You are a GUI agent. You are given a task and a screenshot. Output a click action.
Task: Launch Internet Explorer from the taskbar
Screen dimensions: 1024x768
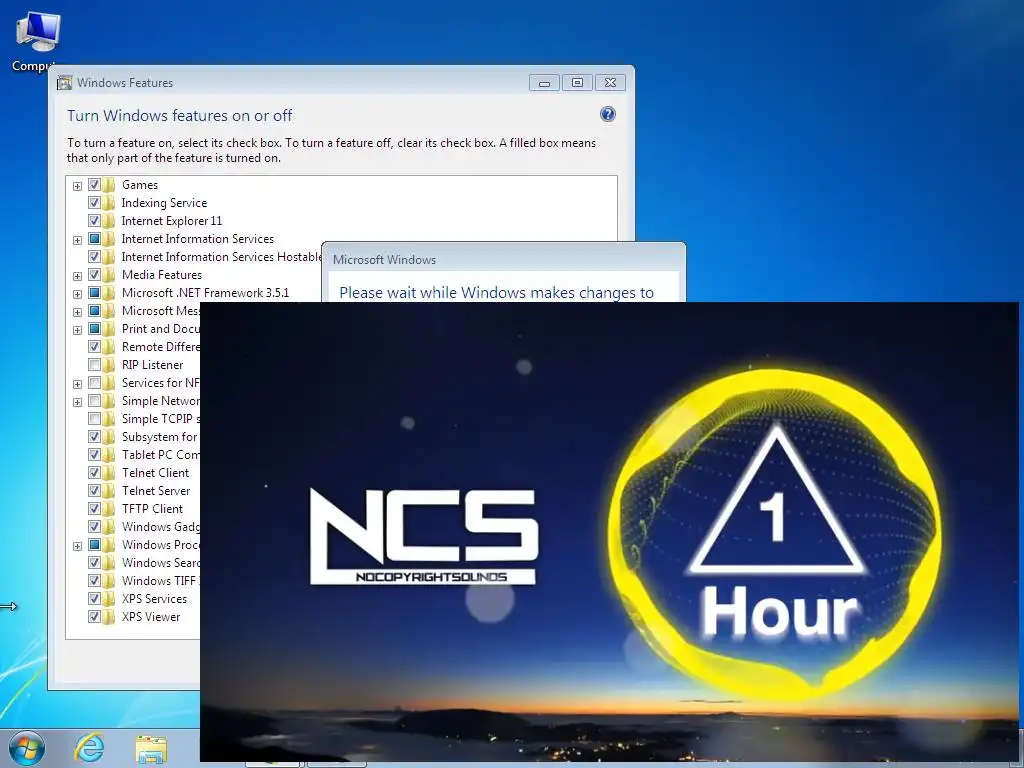click(x=89, y=748)
